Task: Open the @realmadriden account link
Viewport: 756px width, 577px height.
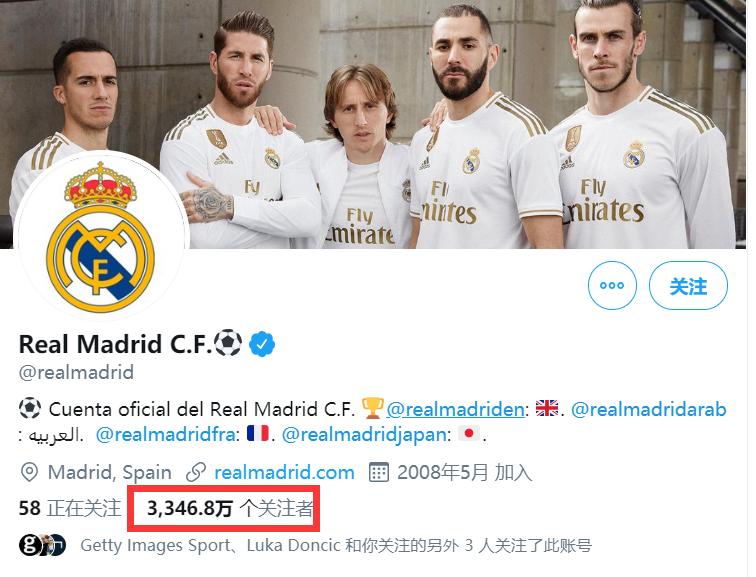Action: pyautogui.click(x=455, y=409)
